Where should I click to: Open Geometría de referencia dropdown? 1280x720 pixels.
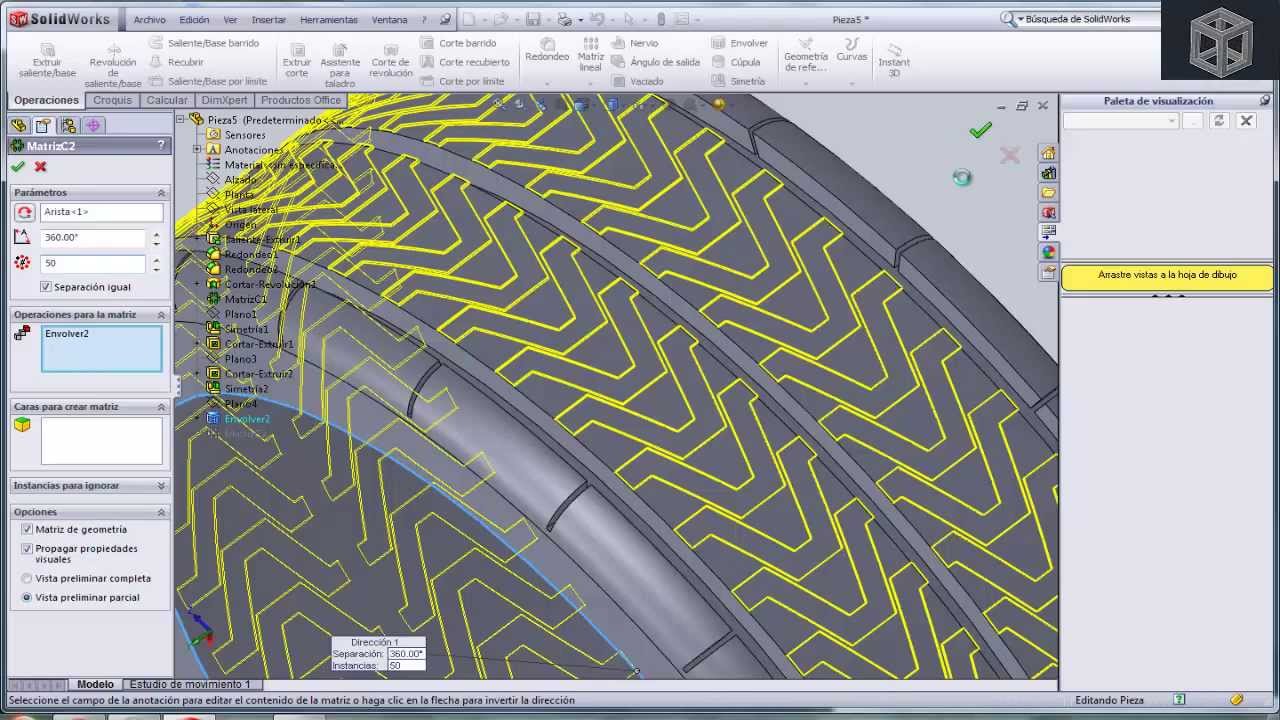(x=806, y=84)
